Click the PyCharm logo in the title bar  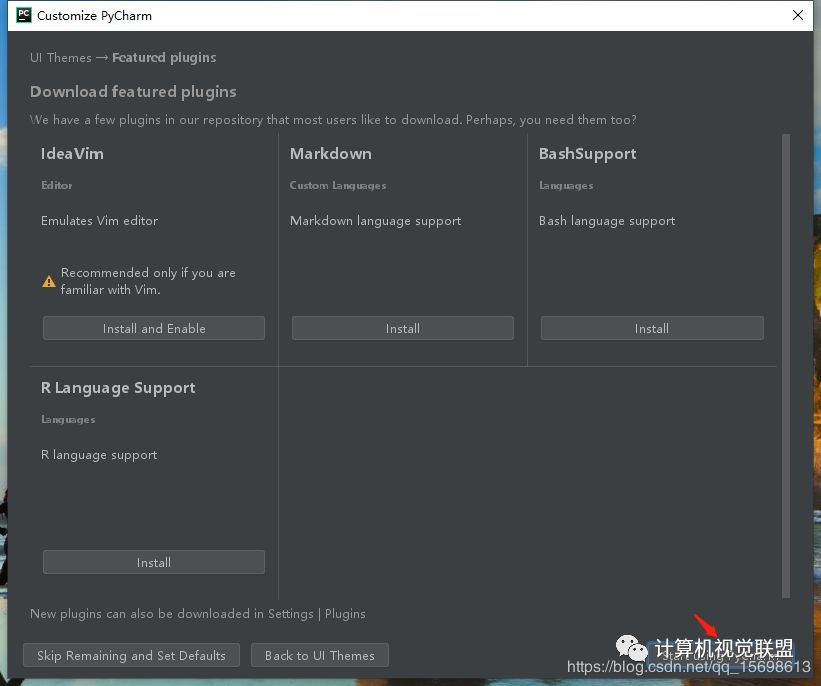coord(24,15)
